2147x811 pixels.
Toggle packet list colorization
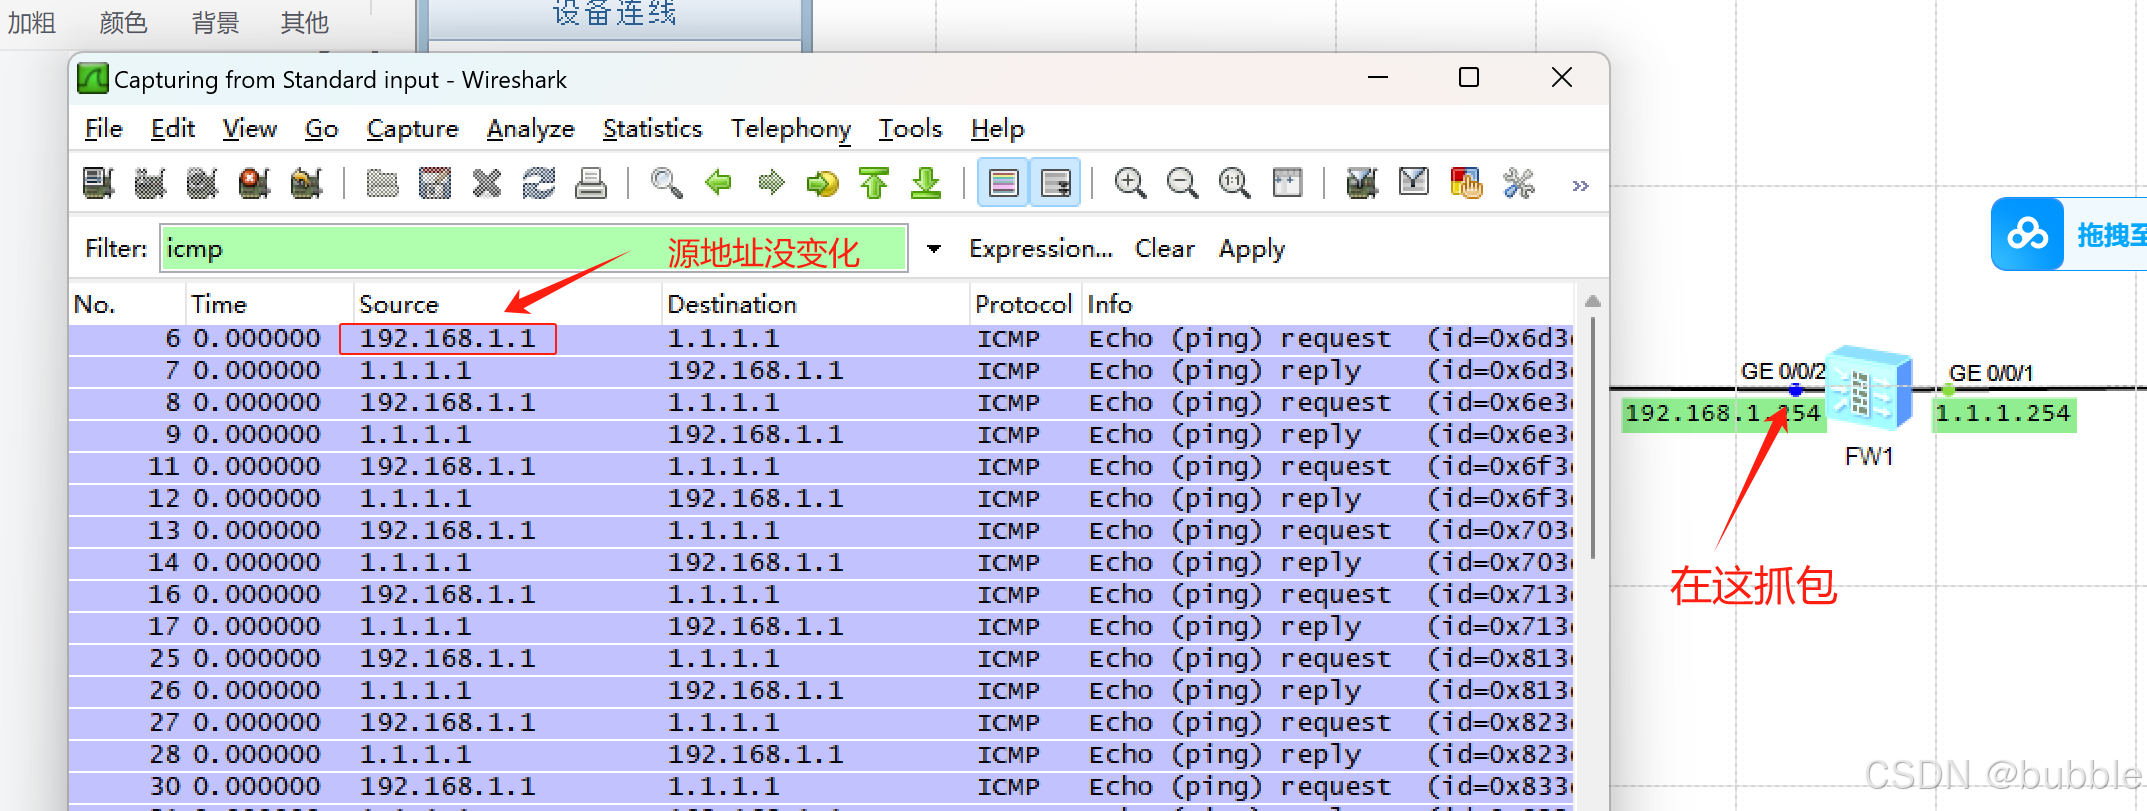[x=1003, y=183]
